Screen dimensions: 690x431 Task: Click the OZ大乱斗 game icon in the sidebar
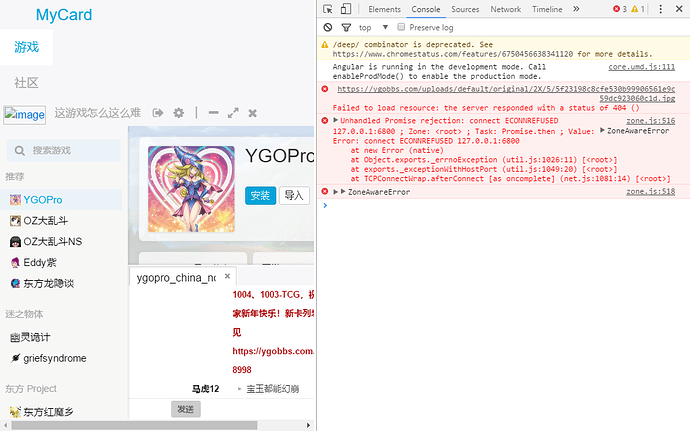(15, 221)
